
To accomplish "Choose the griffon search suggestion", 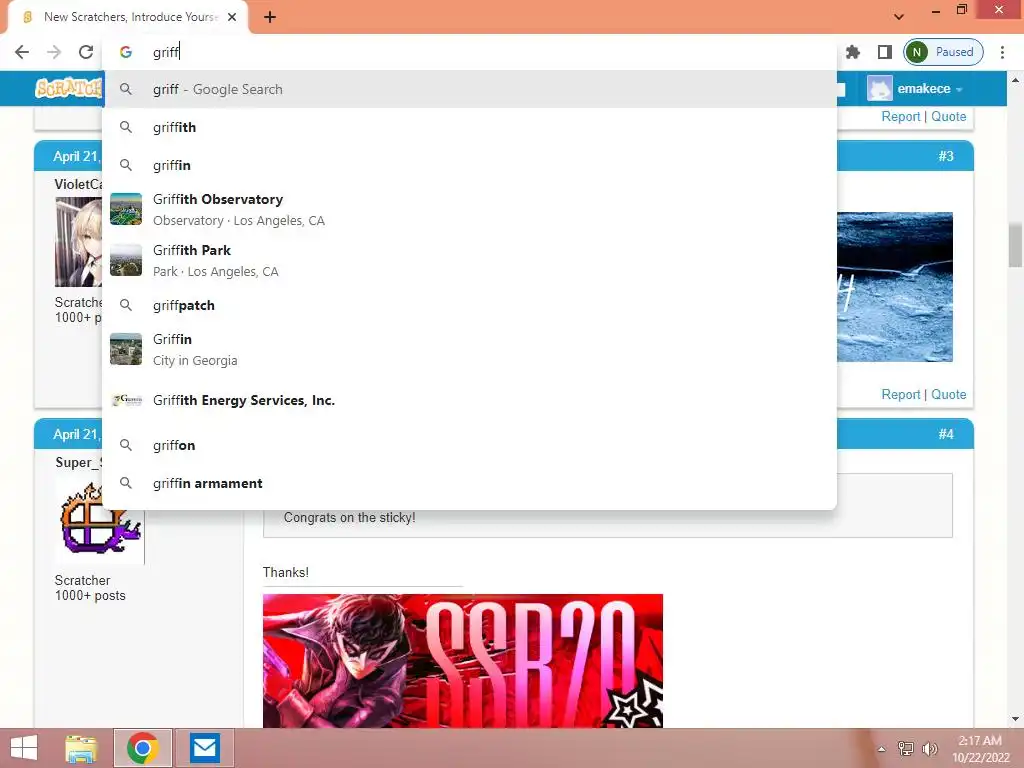I will point(469,445).
